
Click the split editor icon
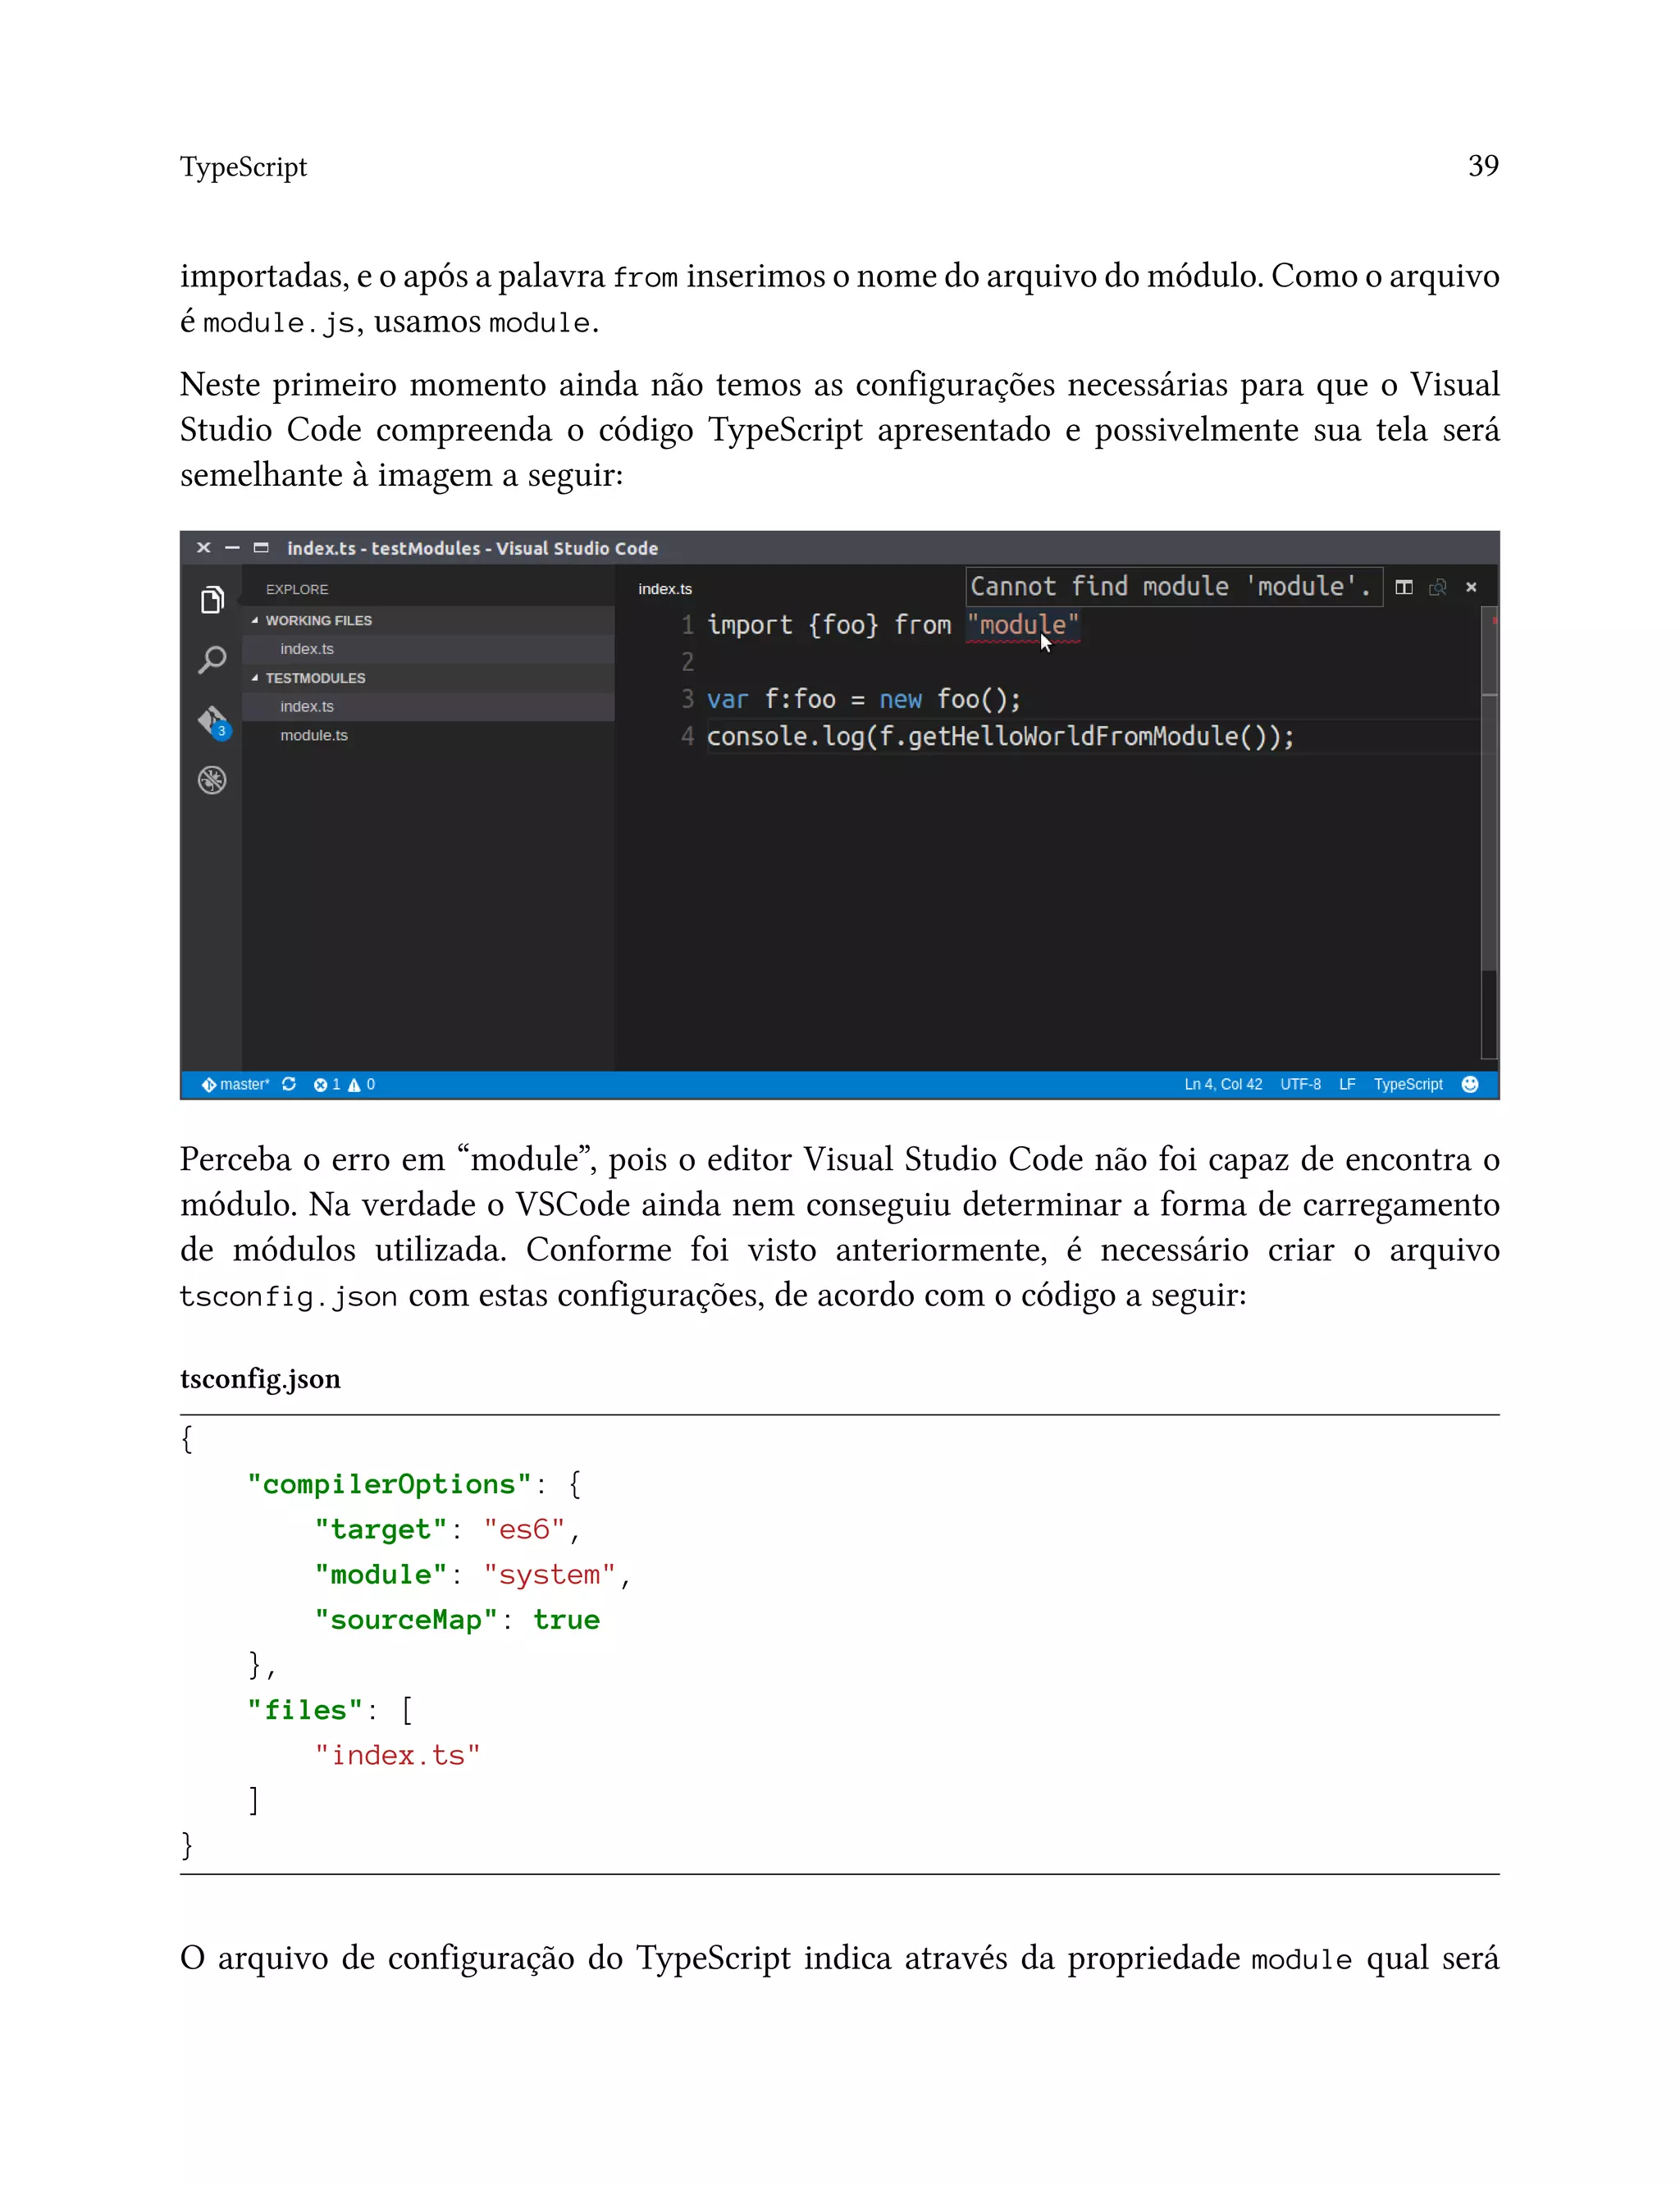point(1403,587)
